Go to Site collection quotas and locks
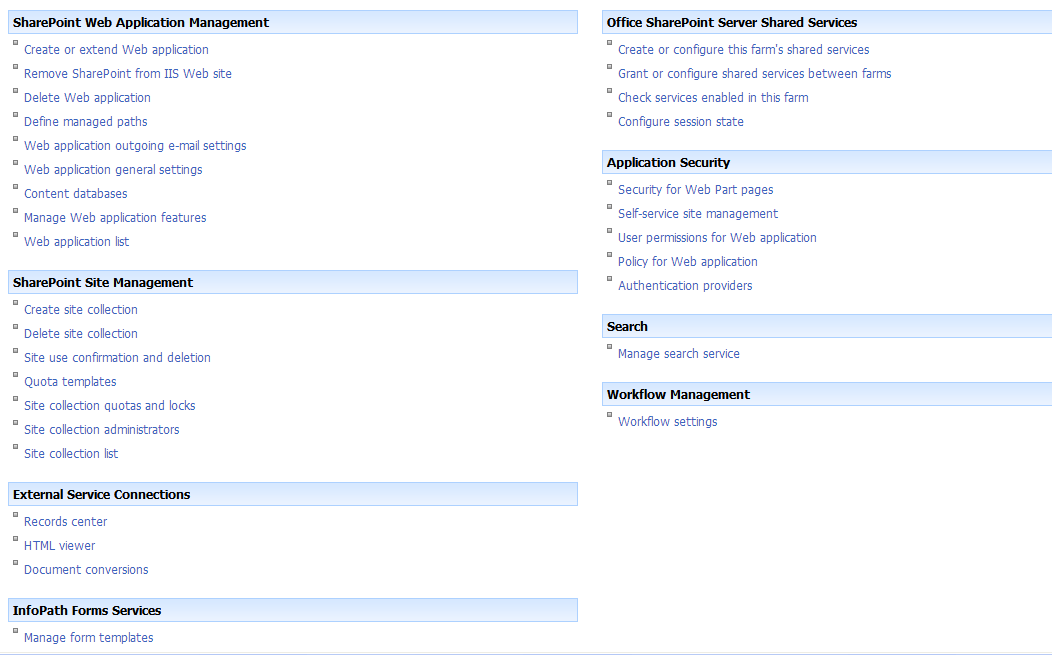 click(109, 406)
